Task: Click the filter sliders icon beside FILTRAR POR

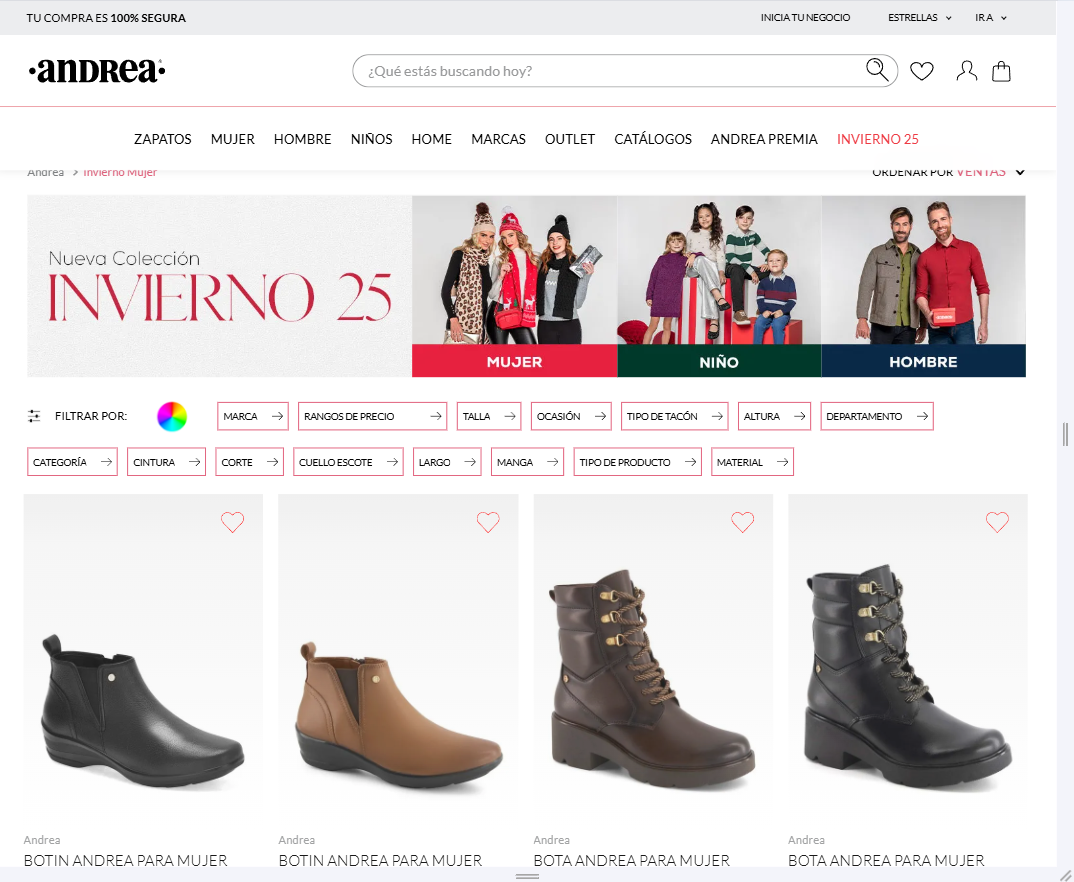Action: click(32, 416)
